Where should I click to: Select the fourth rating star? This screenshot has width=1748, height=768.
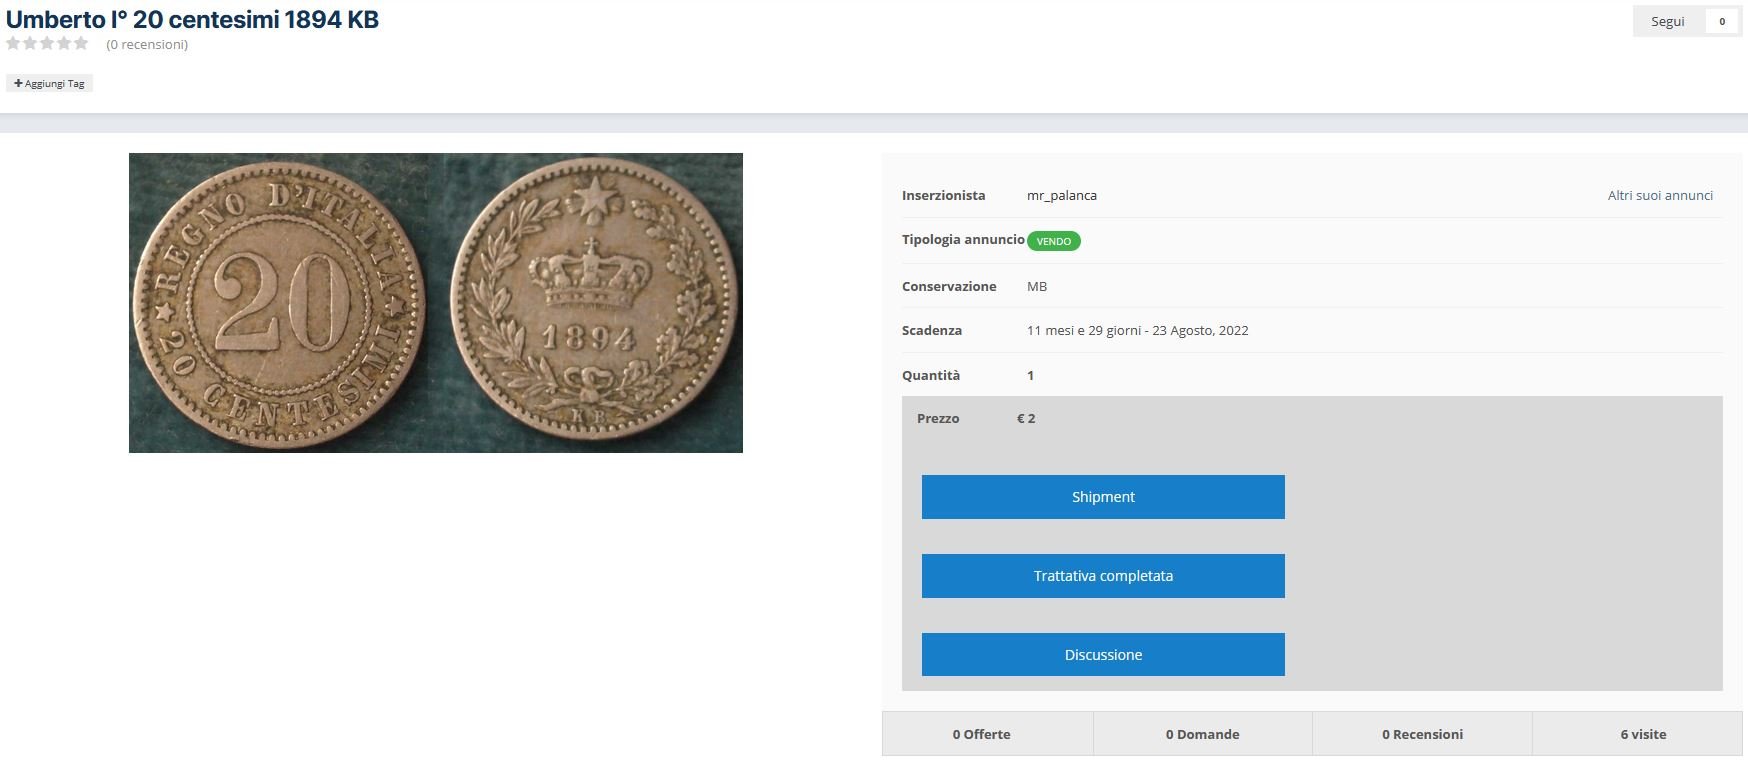(x=64, y=43)
